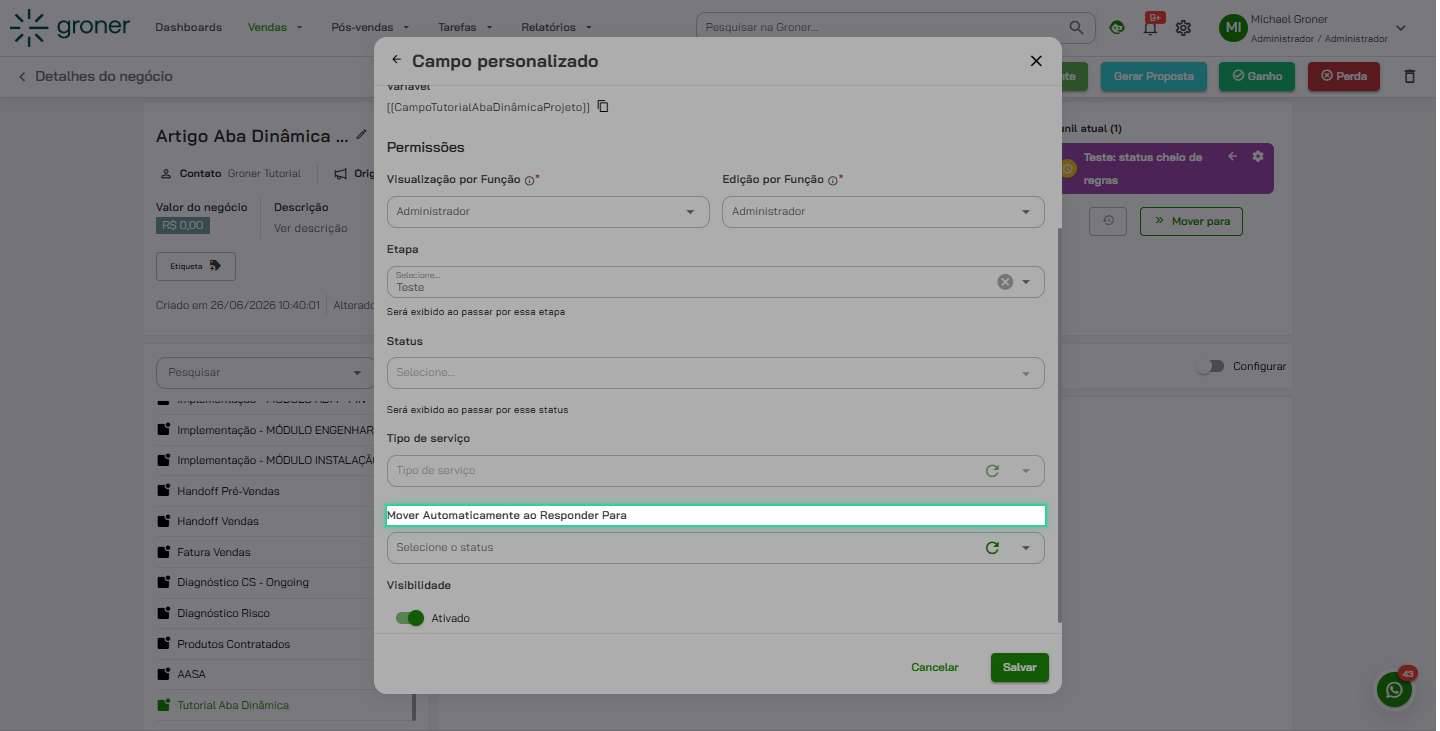This screenshot has height=731, width=1440.
Task: Select Handoff Pré-Vendas tab item
Action: tap(227, 491)
